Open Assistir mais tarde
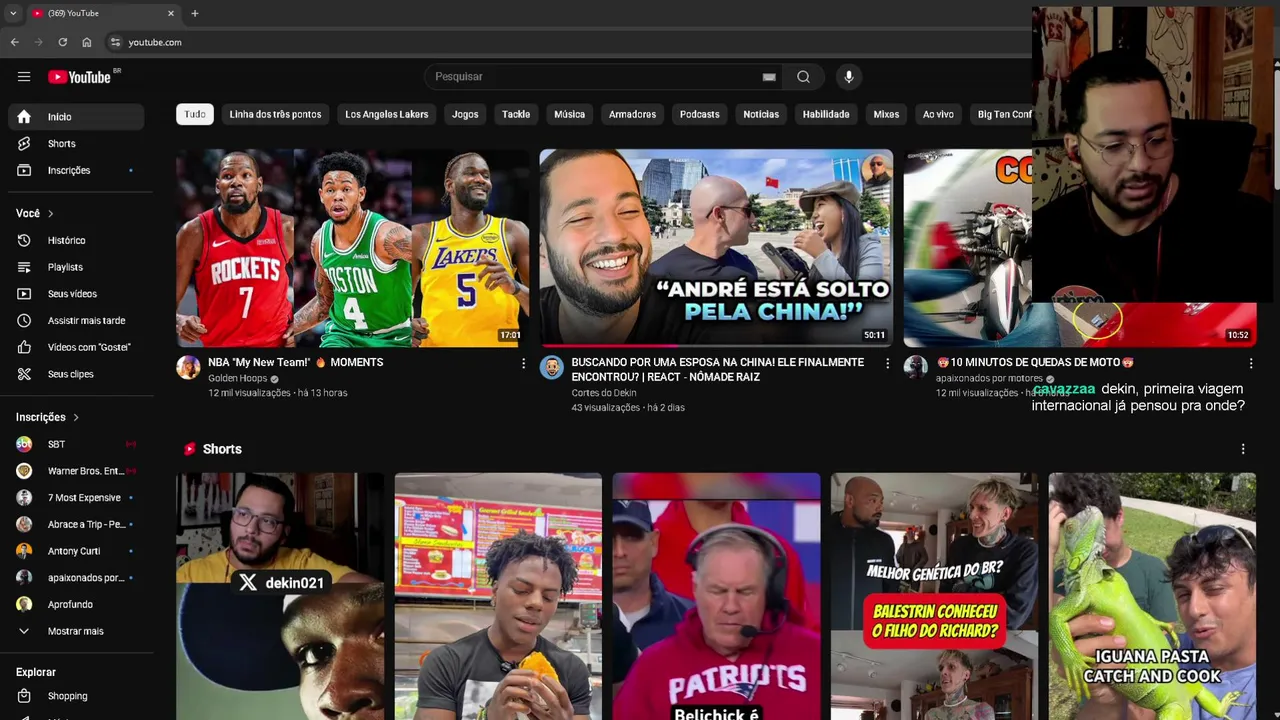Screen dimensions: 1280x720 click(x=76, y=320)
